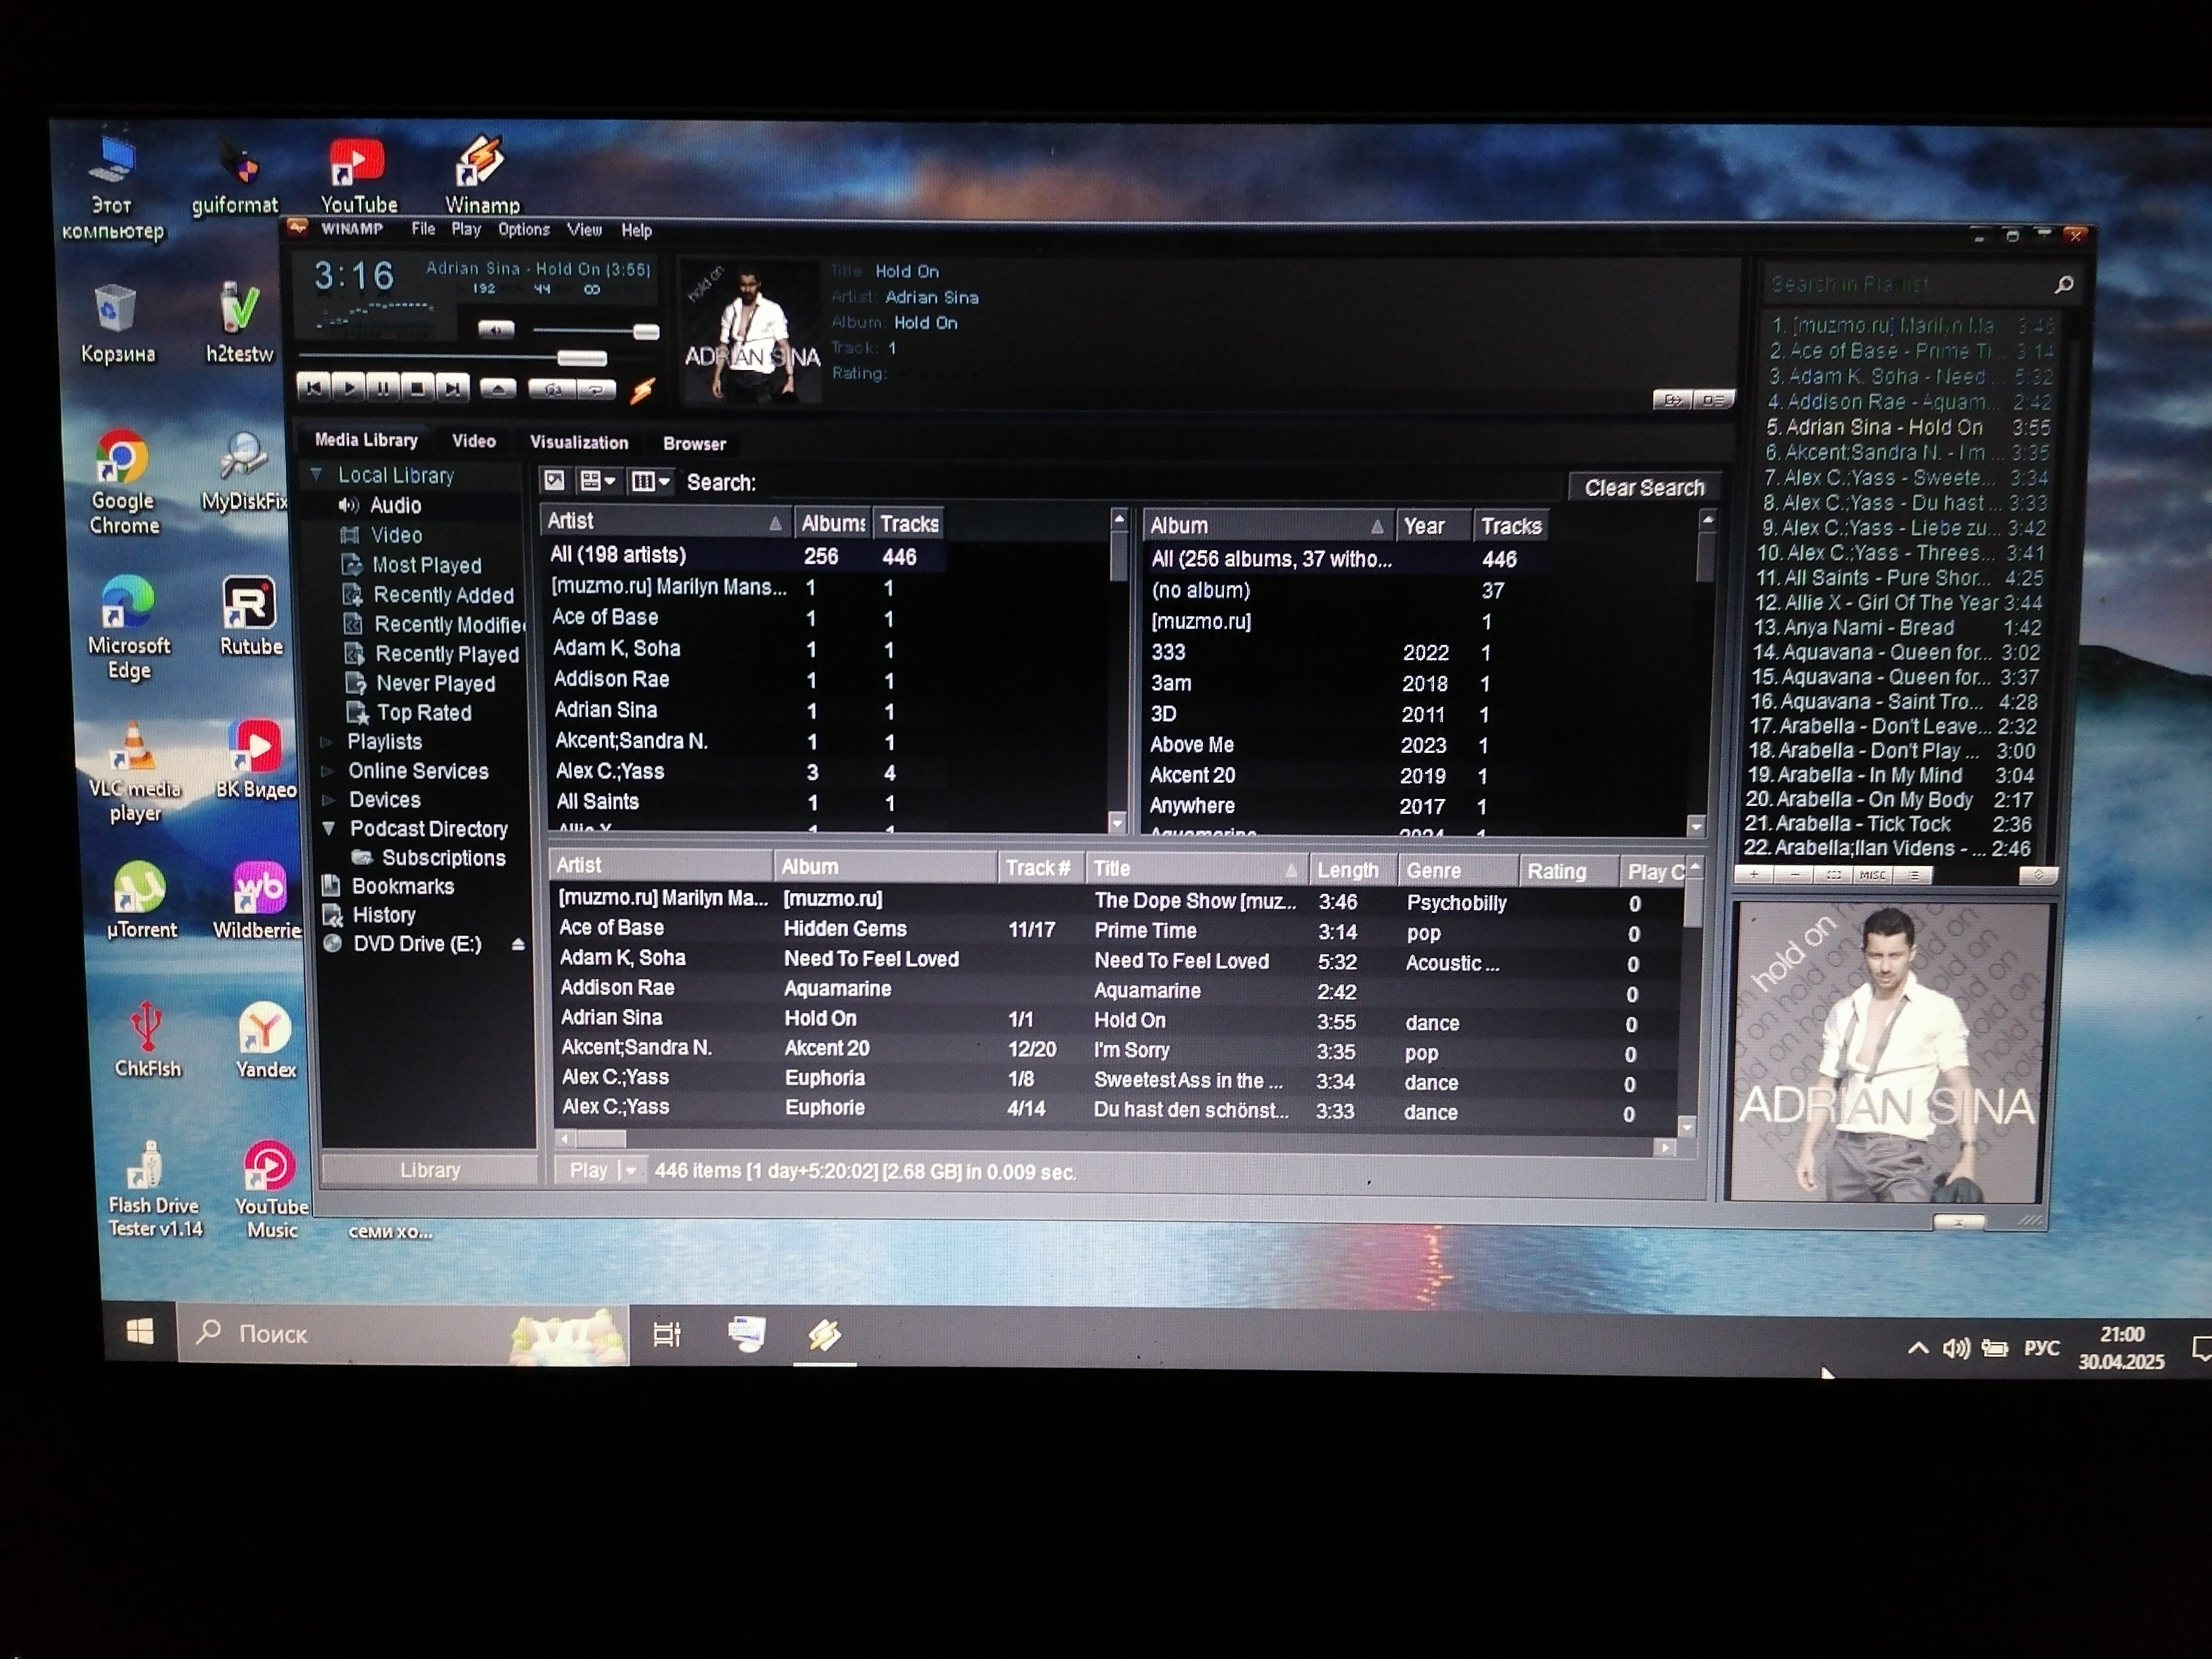This screenshot has width=2212, height=1659.
Task: Click playlist Remove (−) button
Action: [x=1794, y=874]
